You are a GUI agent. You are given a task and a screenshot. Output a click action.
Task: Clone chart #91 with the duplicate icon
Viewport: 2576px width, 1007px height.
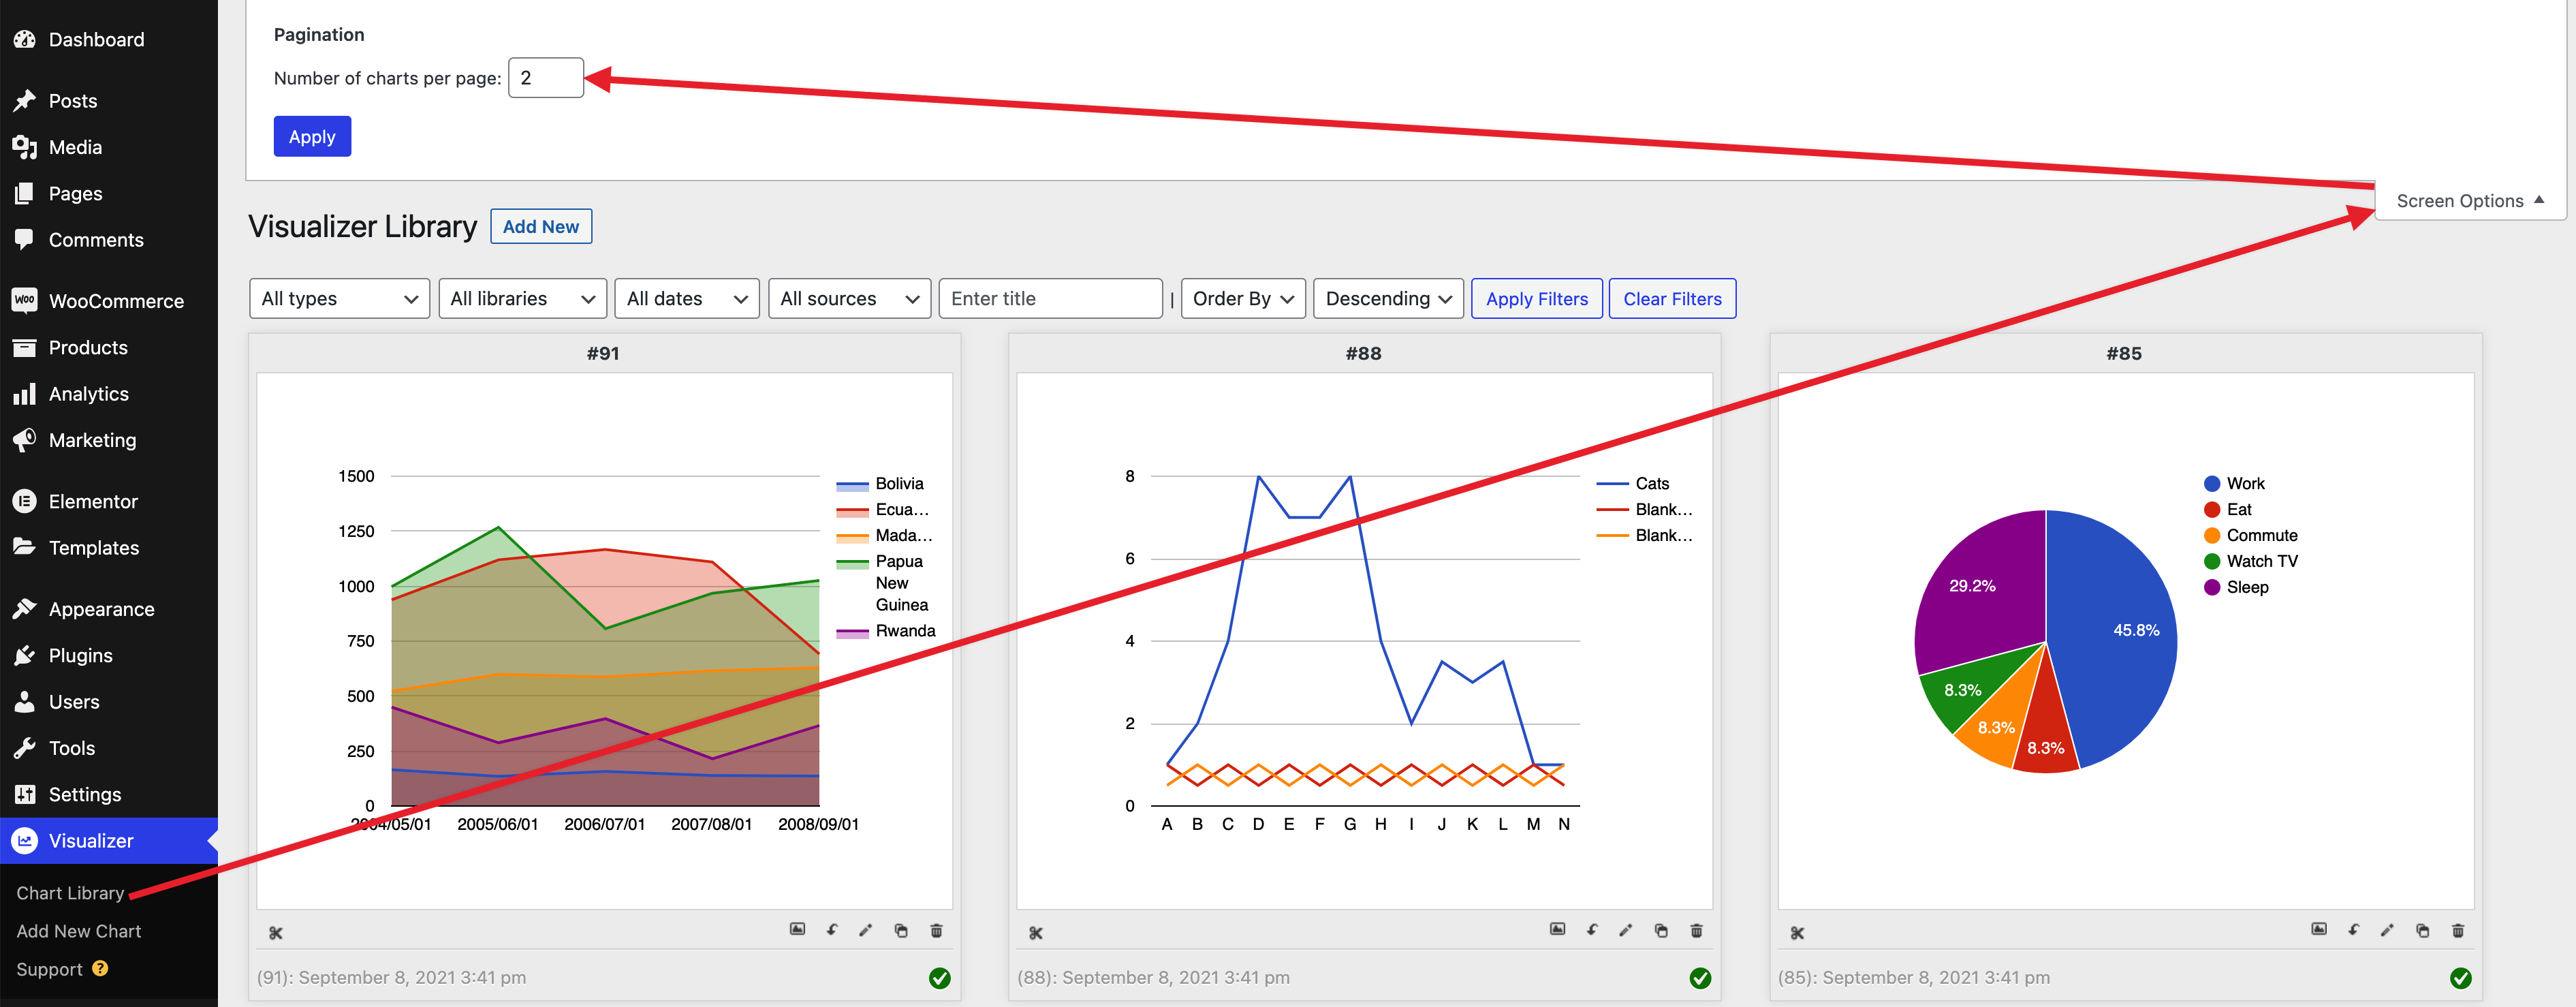click(901, 930)
